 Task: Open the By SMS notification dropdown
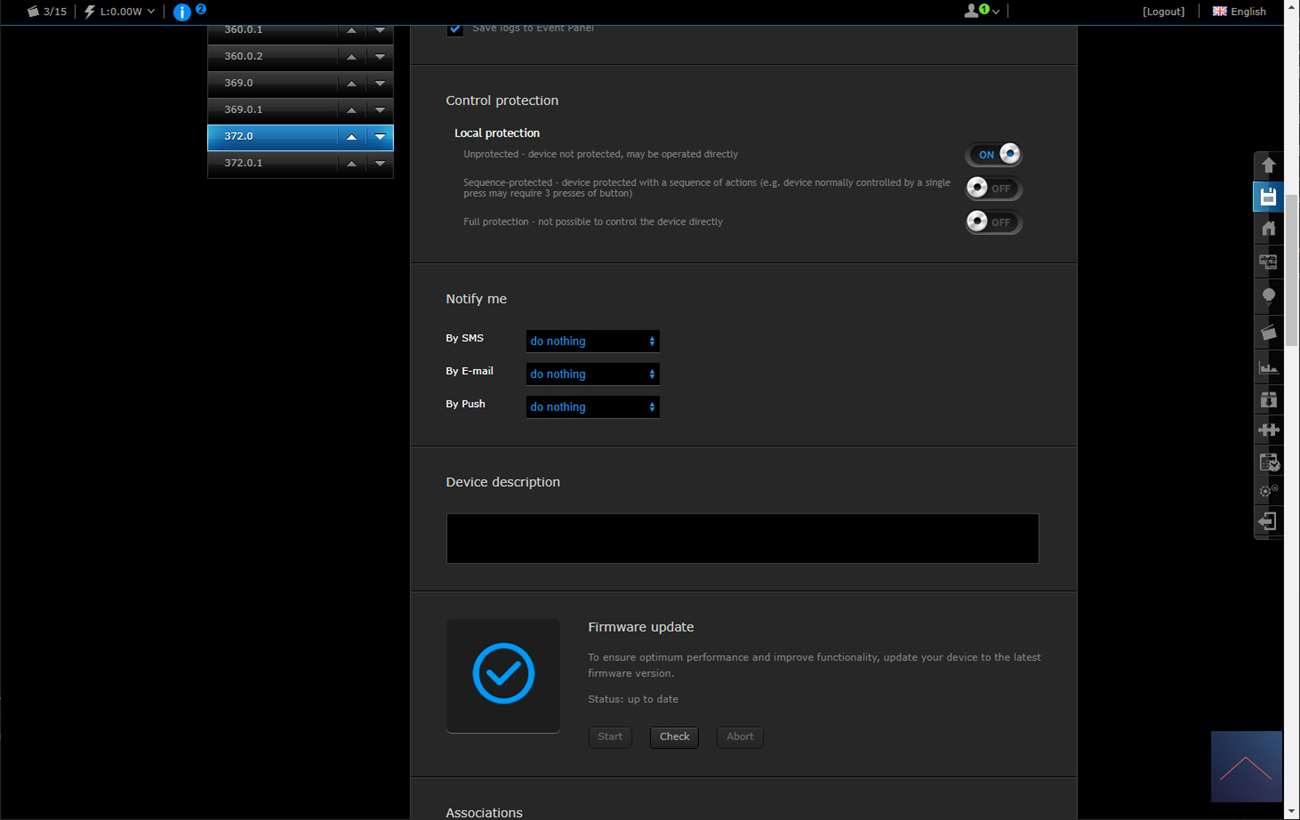[x=592, y=341]
